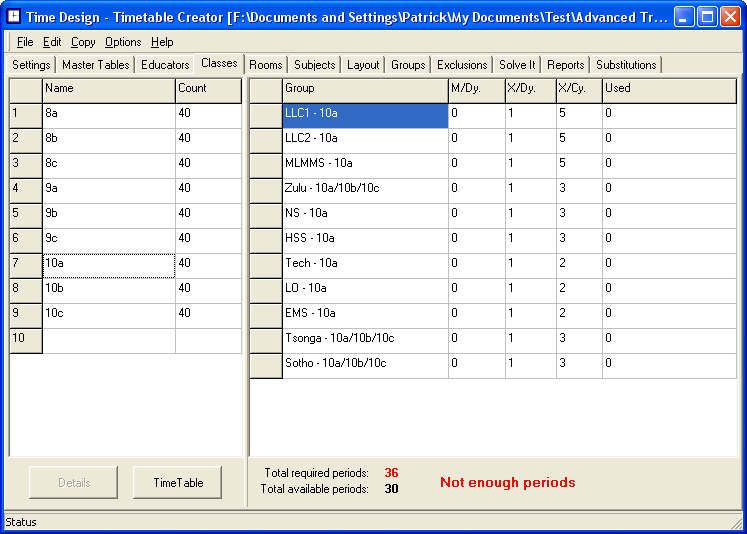The height and width of the screenshot is (534, 747).
Task: Open the Solve It tab
Action: [x=517, y=65]
